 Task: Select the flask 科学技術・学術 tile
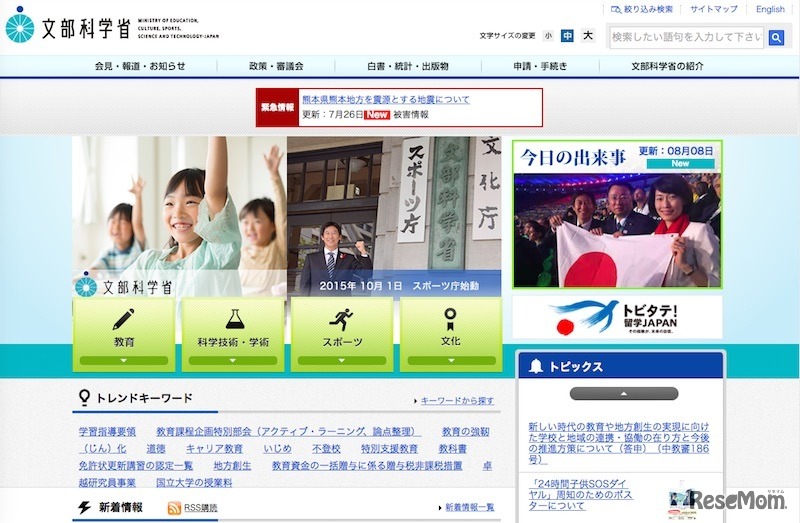[233, 334]
